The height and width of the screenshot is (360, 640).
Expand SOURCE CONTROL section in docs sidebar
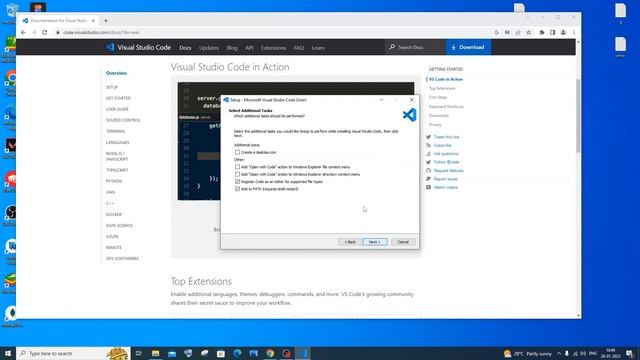tap(123, 120)
